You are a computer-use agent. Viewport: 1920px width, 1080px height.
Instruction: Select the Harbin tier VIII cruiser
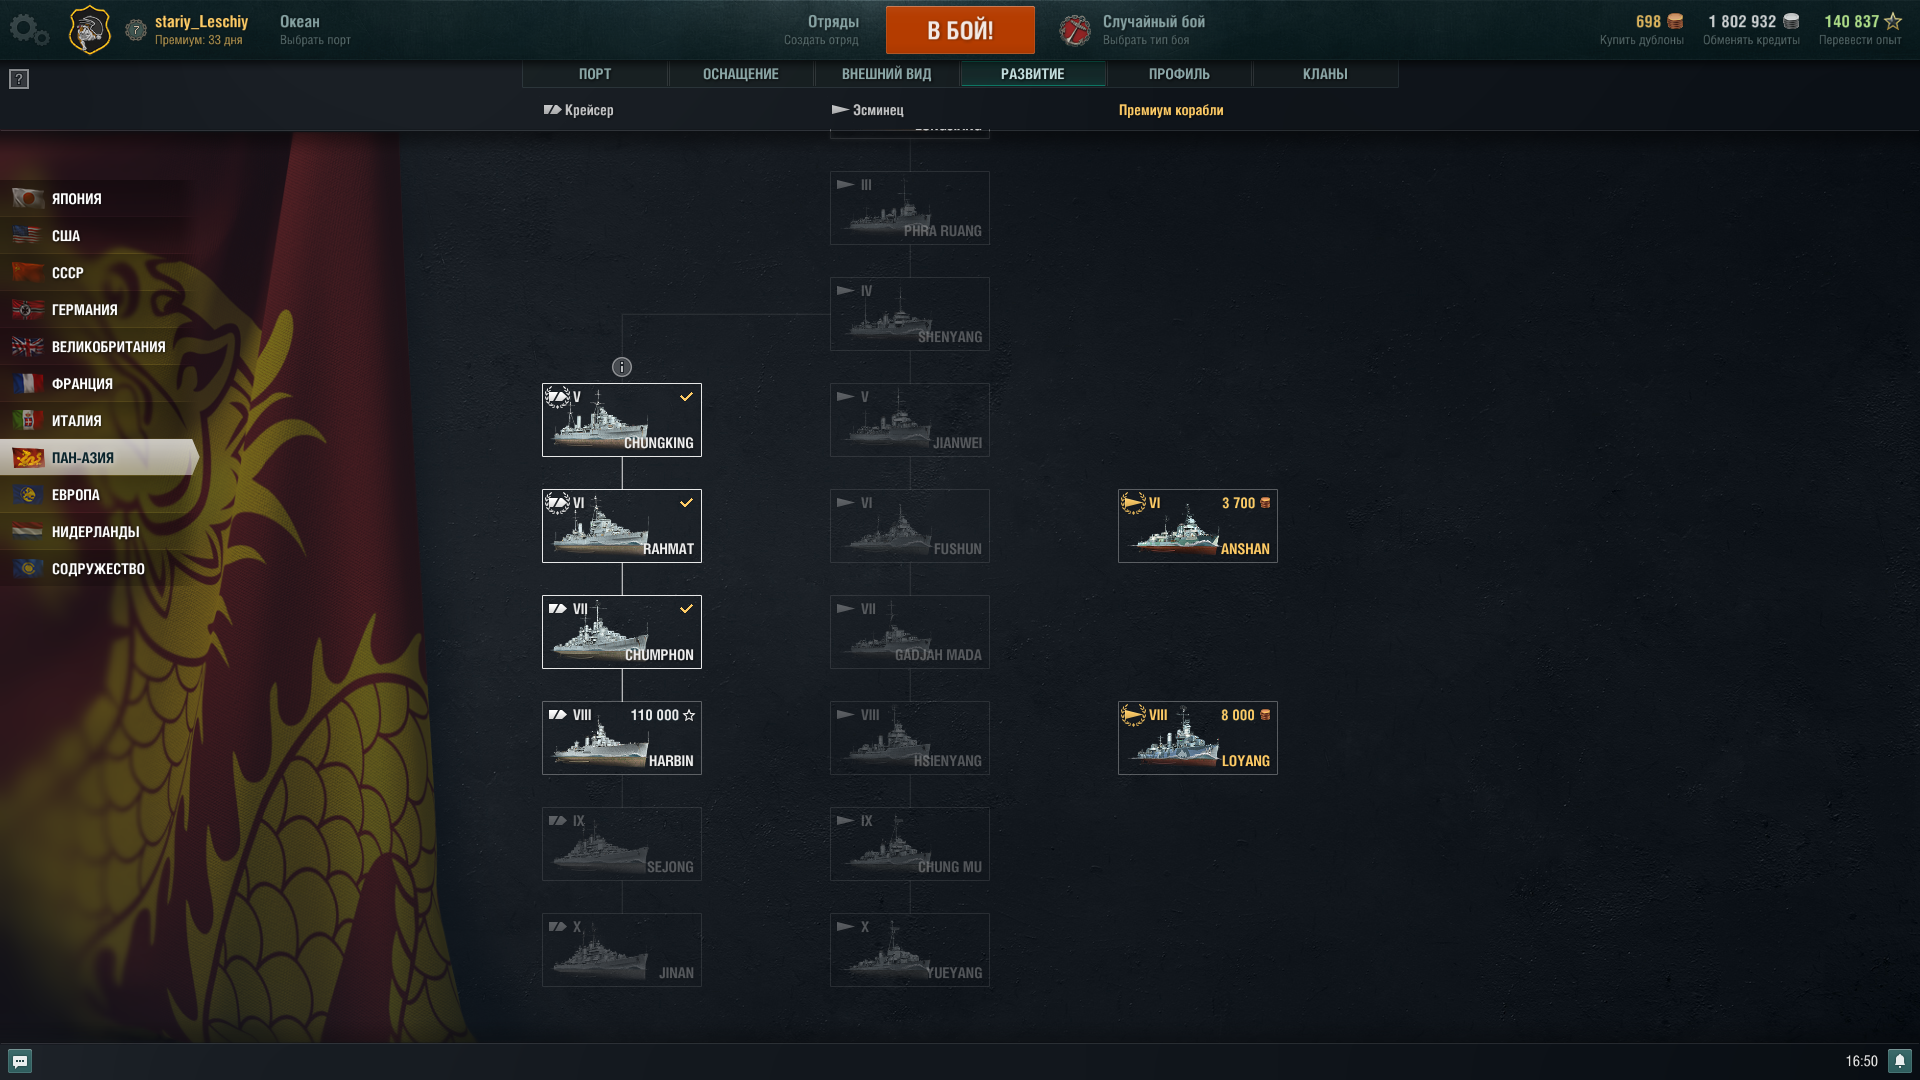pyautogui.click(x=622, y=738)
